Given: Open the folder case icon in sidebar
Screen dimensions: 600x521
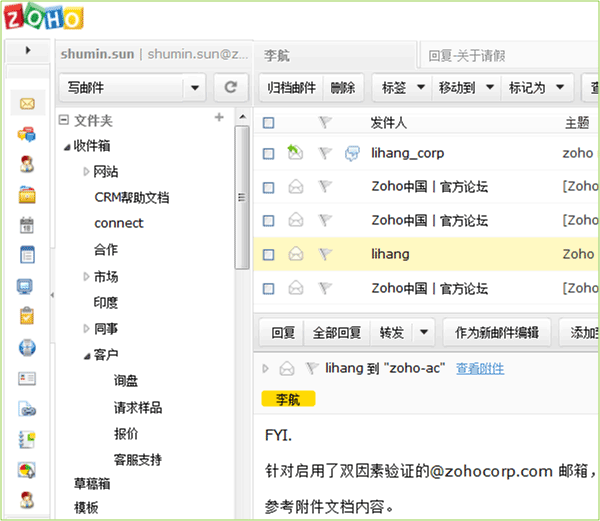Looking at the screenshot, I should 27,195.
